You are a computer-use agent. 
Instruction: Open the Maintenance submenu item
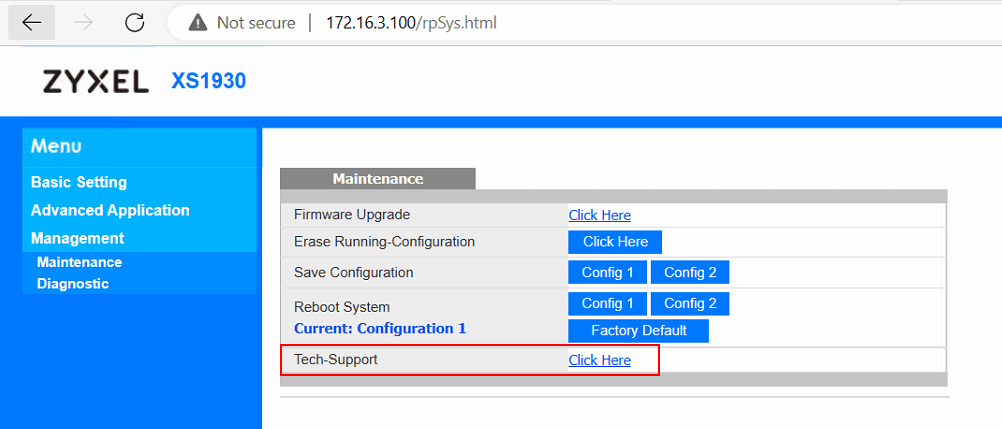point(79,262)
